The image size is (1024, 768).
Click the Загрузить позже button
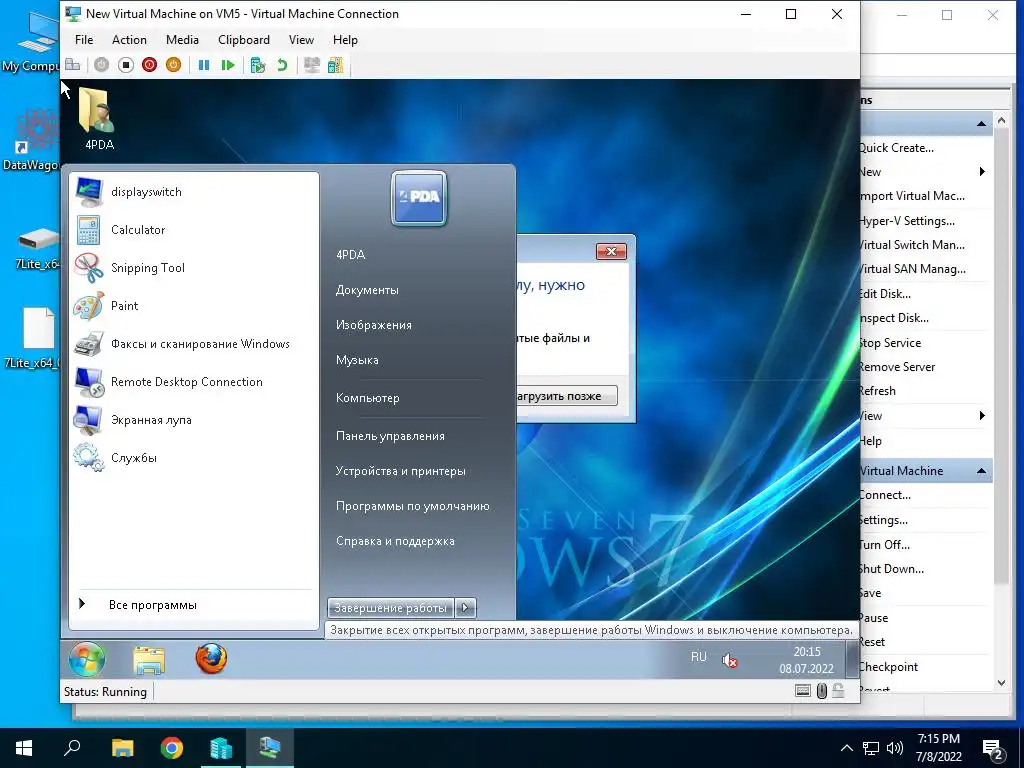tap(566, 396)
